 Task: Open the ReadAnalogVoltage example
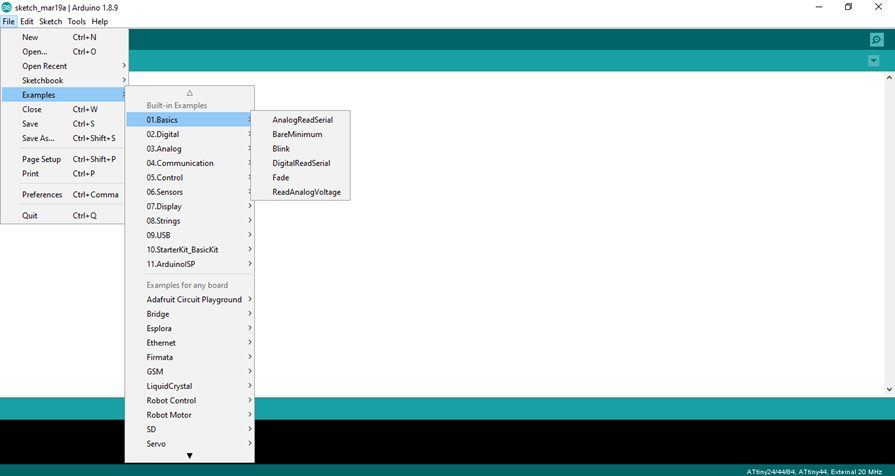coord(301,192)
